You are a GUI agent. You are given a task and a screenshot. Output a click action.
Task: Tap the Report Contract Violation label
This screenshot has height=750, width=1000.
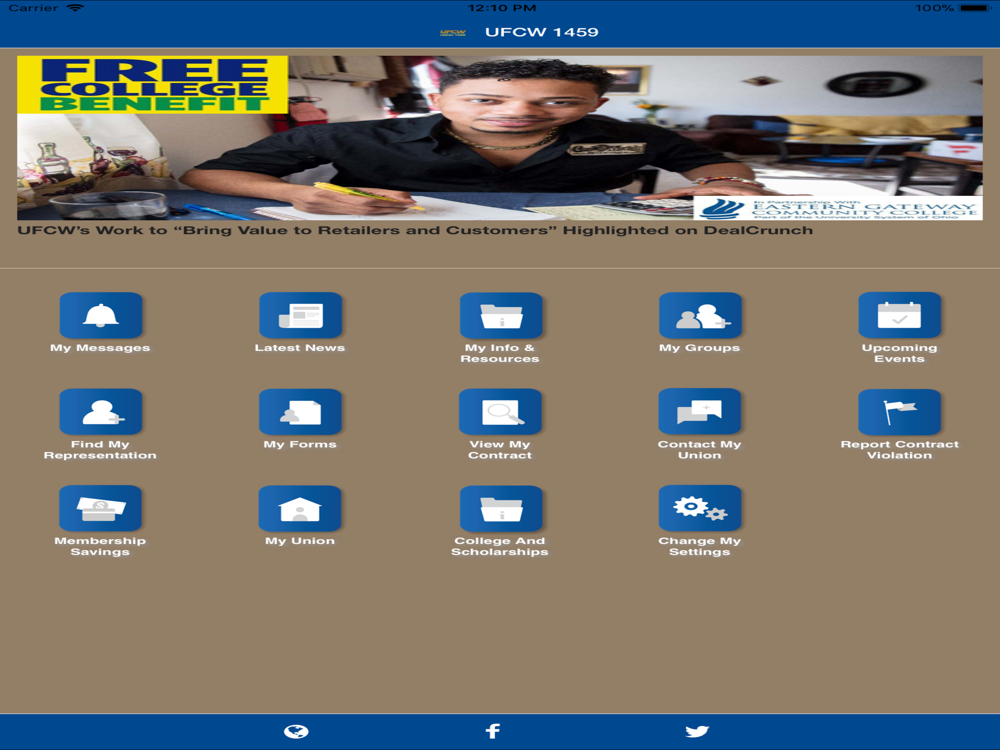899,450
